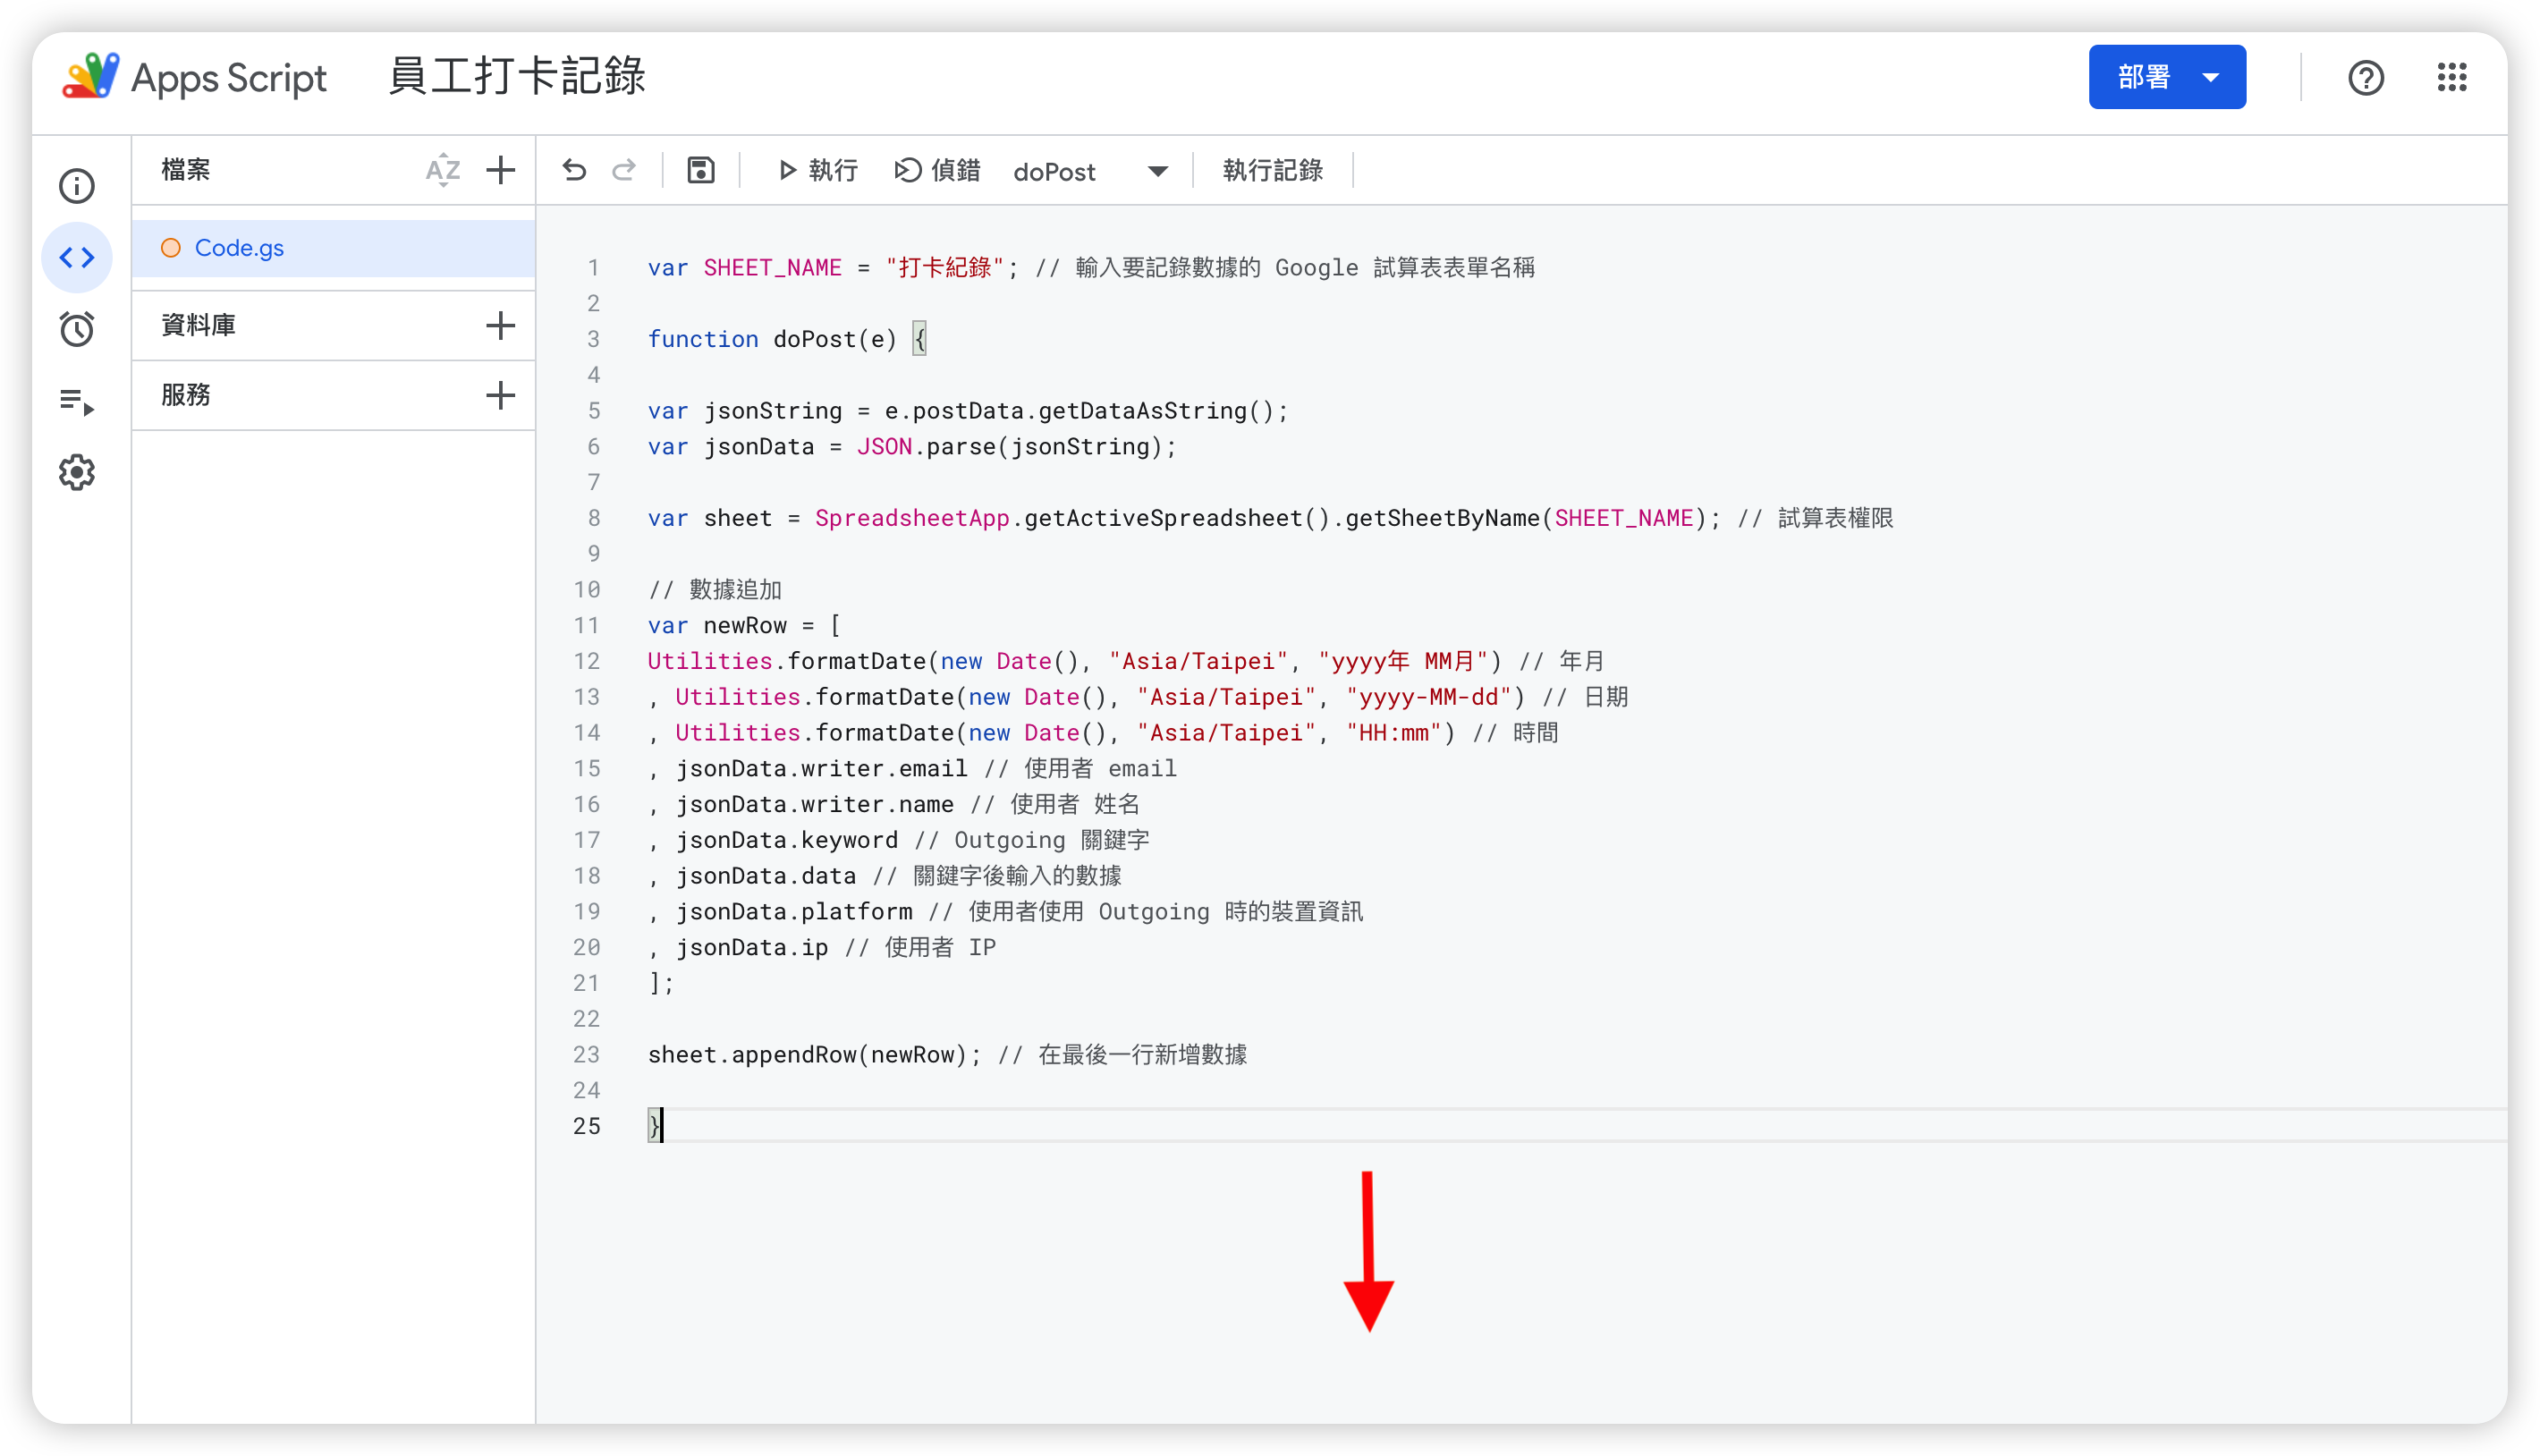2540x1456 pixels.
Task: Start debugging with 偵錯
Action: [937, 170]
